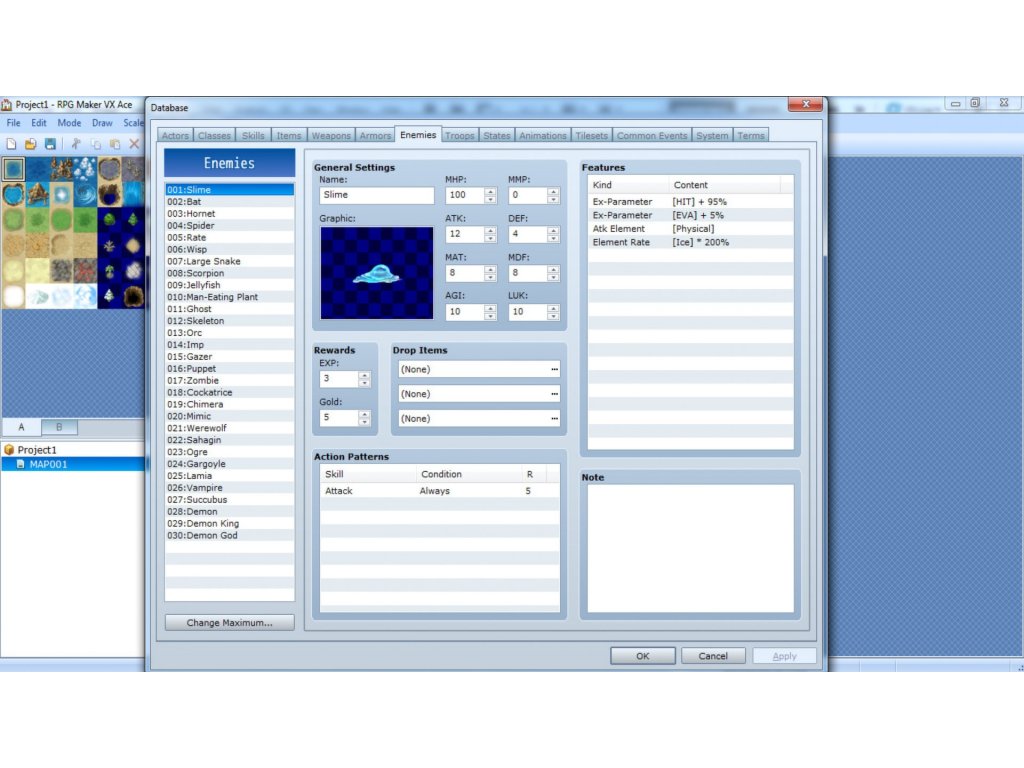The width and height of the screenshot is (1024, 768).
Task: Open the Mode menu
Action: pos(69,123)
